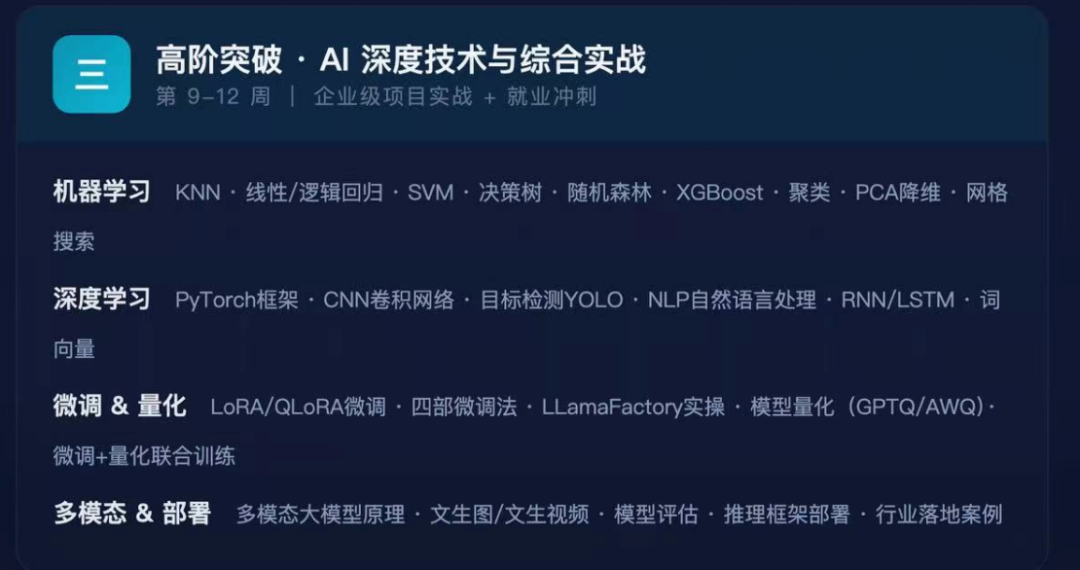Click the 企业级项目实战 subtitle text
Viewport: 1080px width, 570px height.
[x=393, y=97]
